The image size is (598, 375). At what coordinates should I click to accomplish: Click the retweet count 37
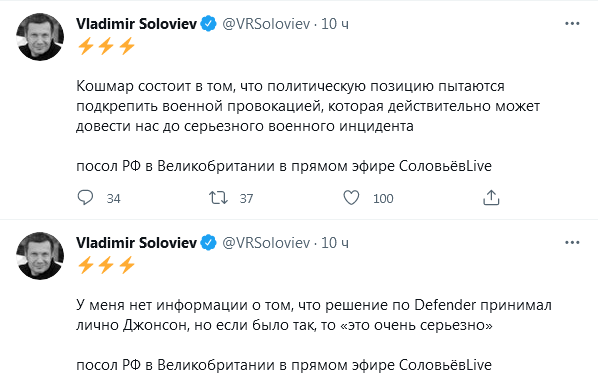click(x=246, y=198)
